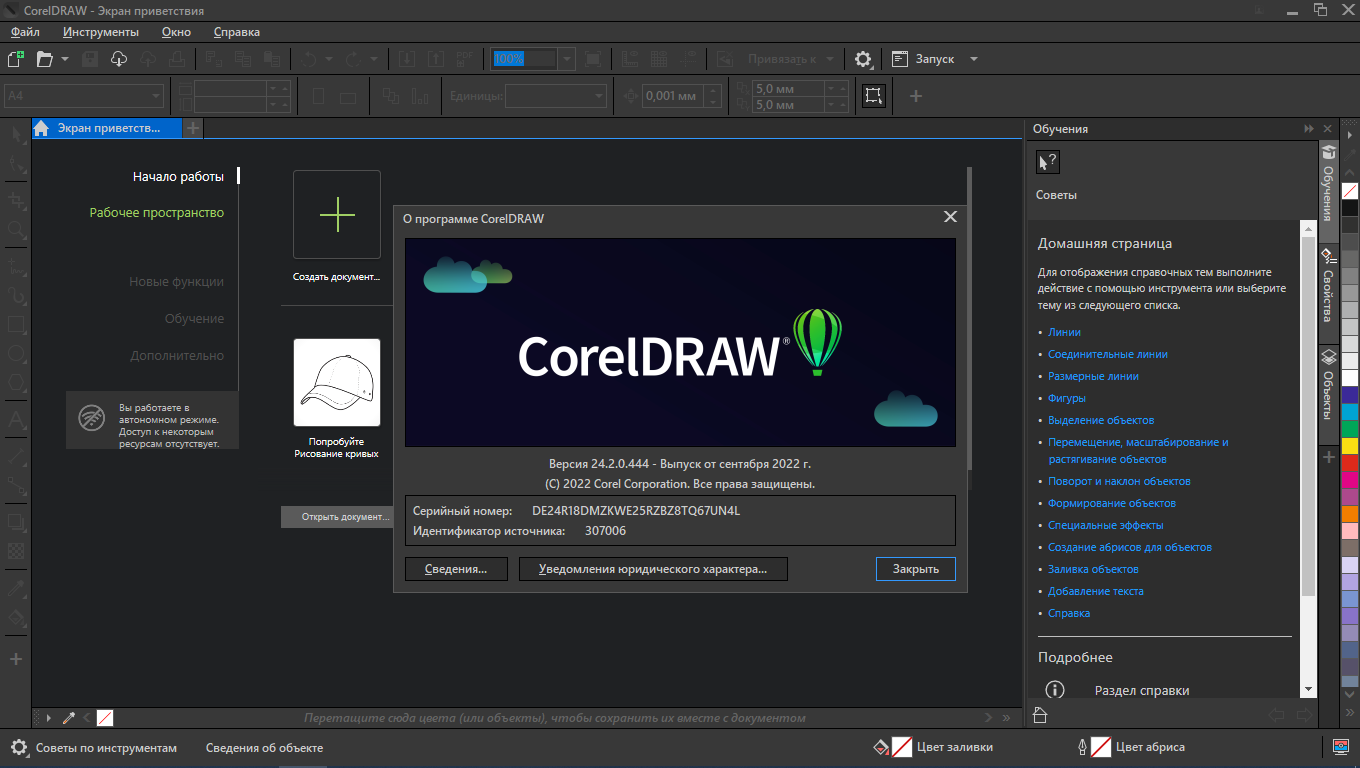Click Уведомления юридического характера button
Image resolution: width=1360 pixels, height=768 pixels.
point(653,569)
